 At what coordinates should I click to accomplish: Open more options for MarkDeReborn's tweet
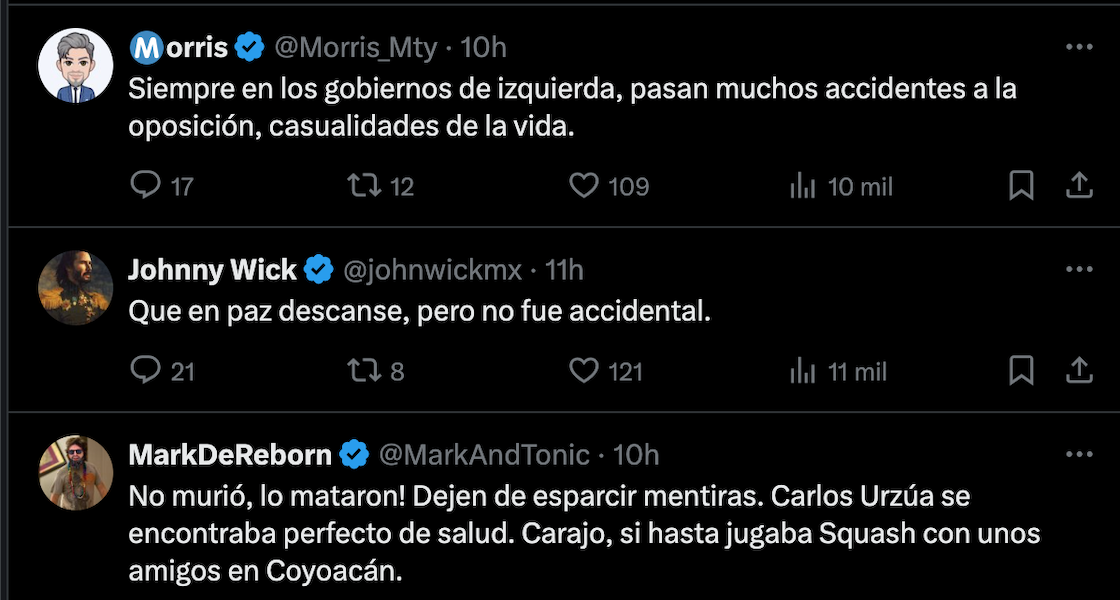tap(1079, 455)
